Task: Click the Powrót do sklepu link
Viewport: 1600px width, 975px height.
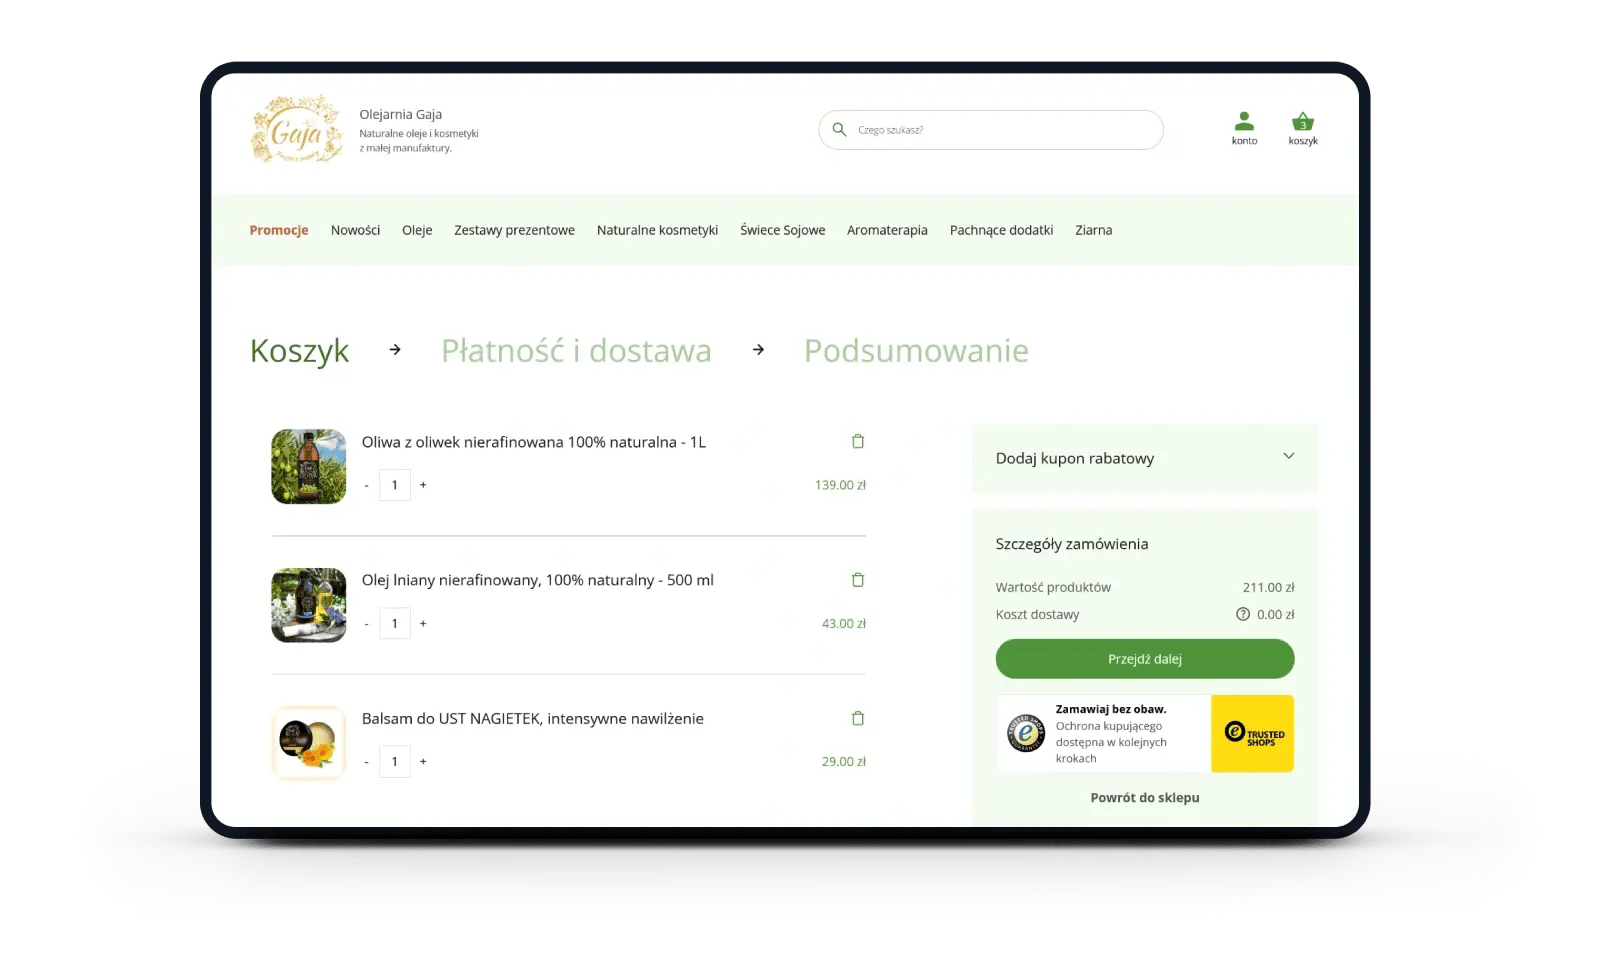Action: (1144, 797)
